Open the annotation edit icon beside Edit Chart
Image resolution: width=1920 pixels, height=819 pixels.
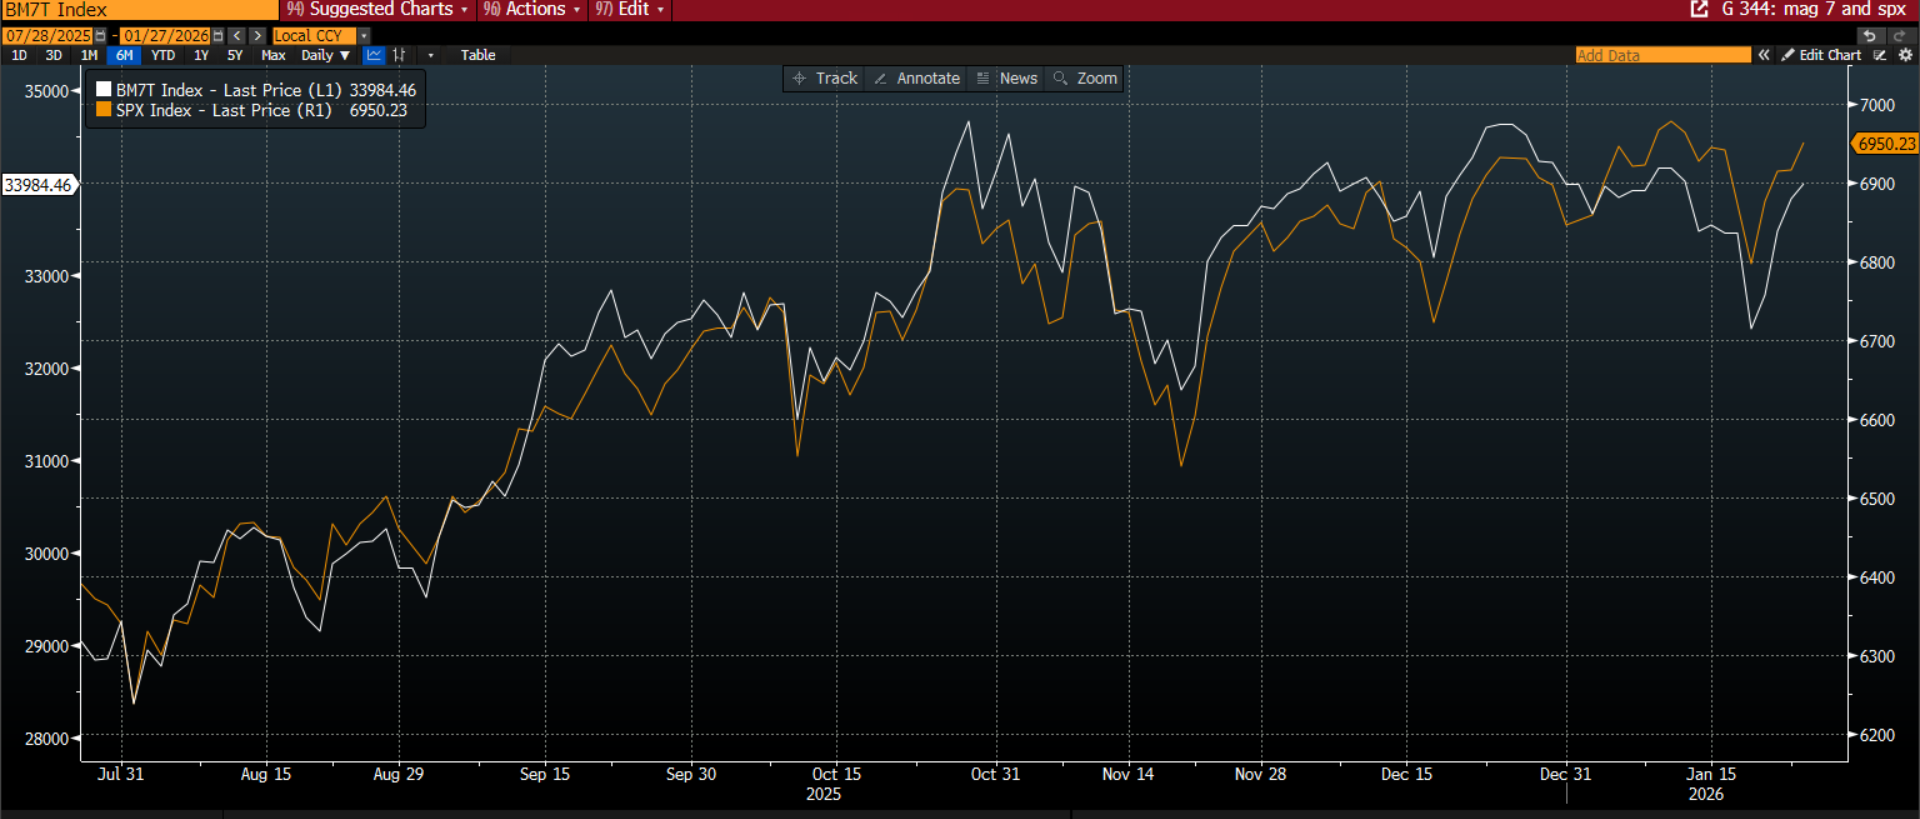pos(1880,55)
